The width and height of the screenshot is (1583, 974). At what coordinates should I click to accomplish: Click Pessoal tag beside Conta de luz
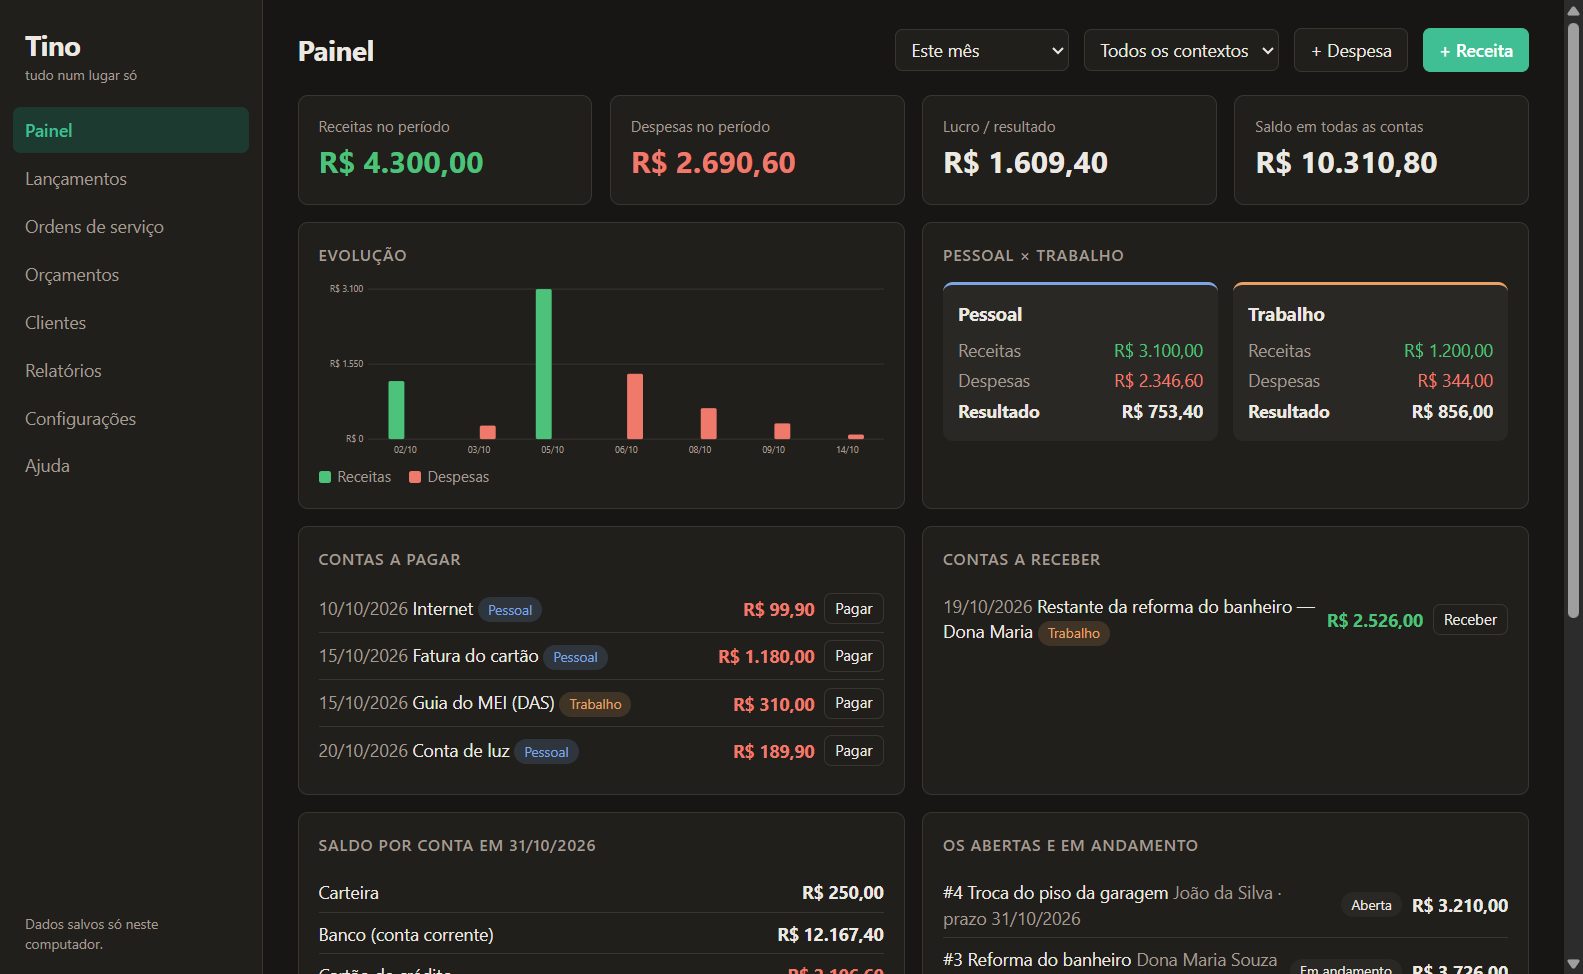(546, 752)
